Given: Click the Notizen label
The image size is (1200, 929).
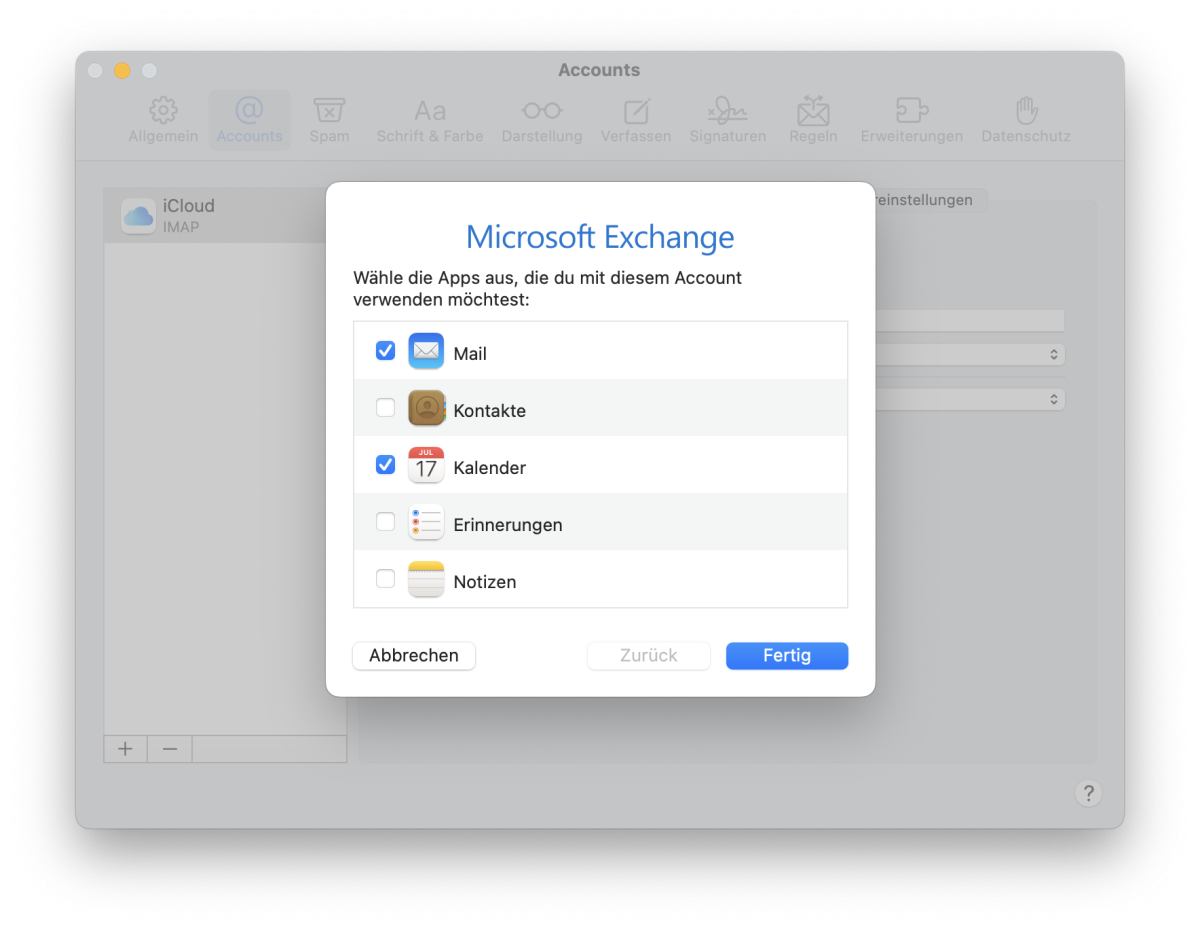Looking at the screenshot, I should pyautogui.click(x=485, y=582).
